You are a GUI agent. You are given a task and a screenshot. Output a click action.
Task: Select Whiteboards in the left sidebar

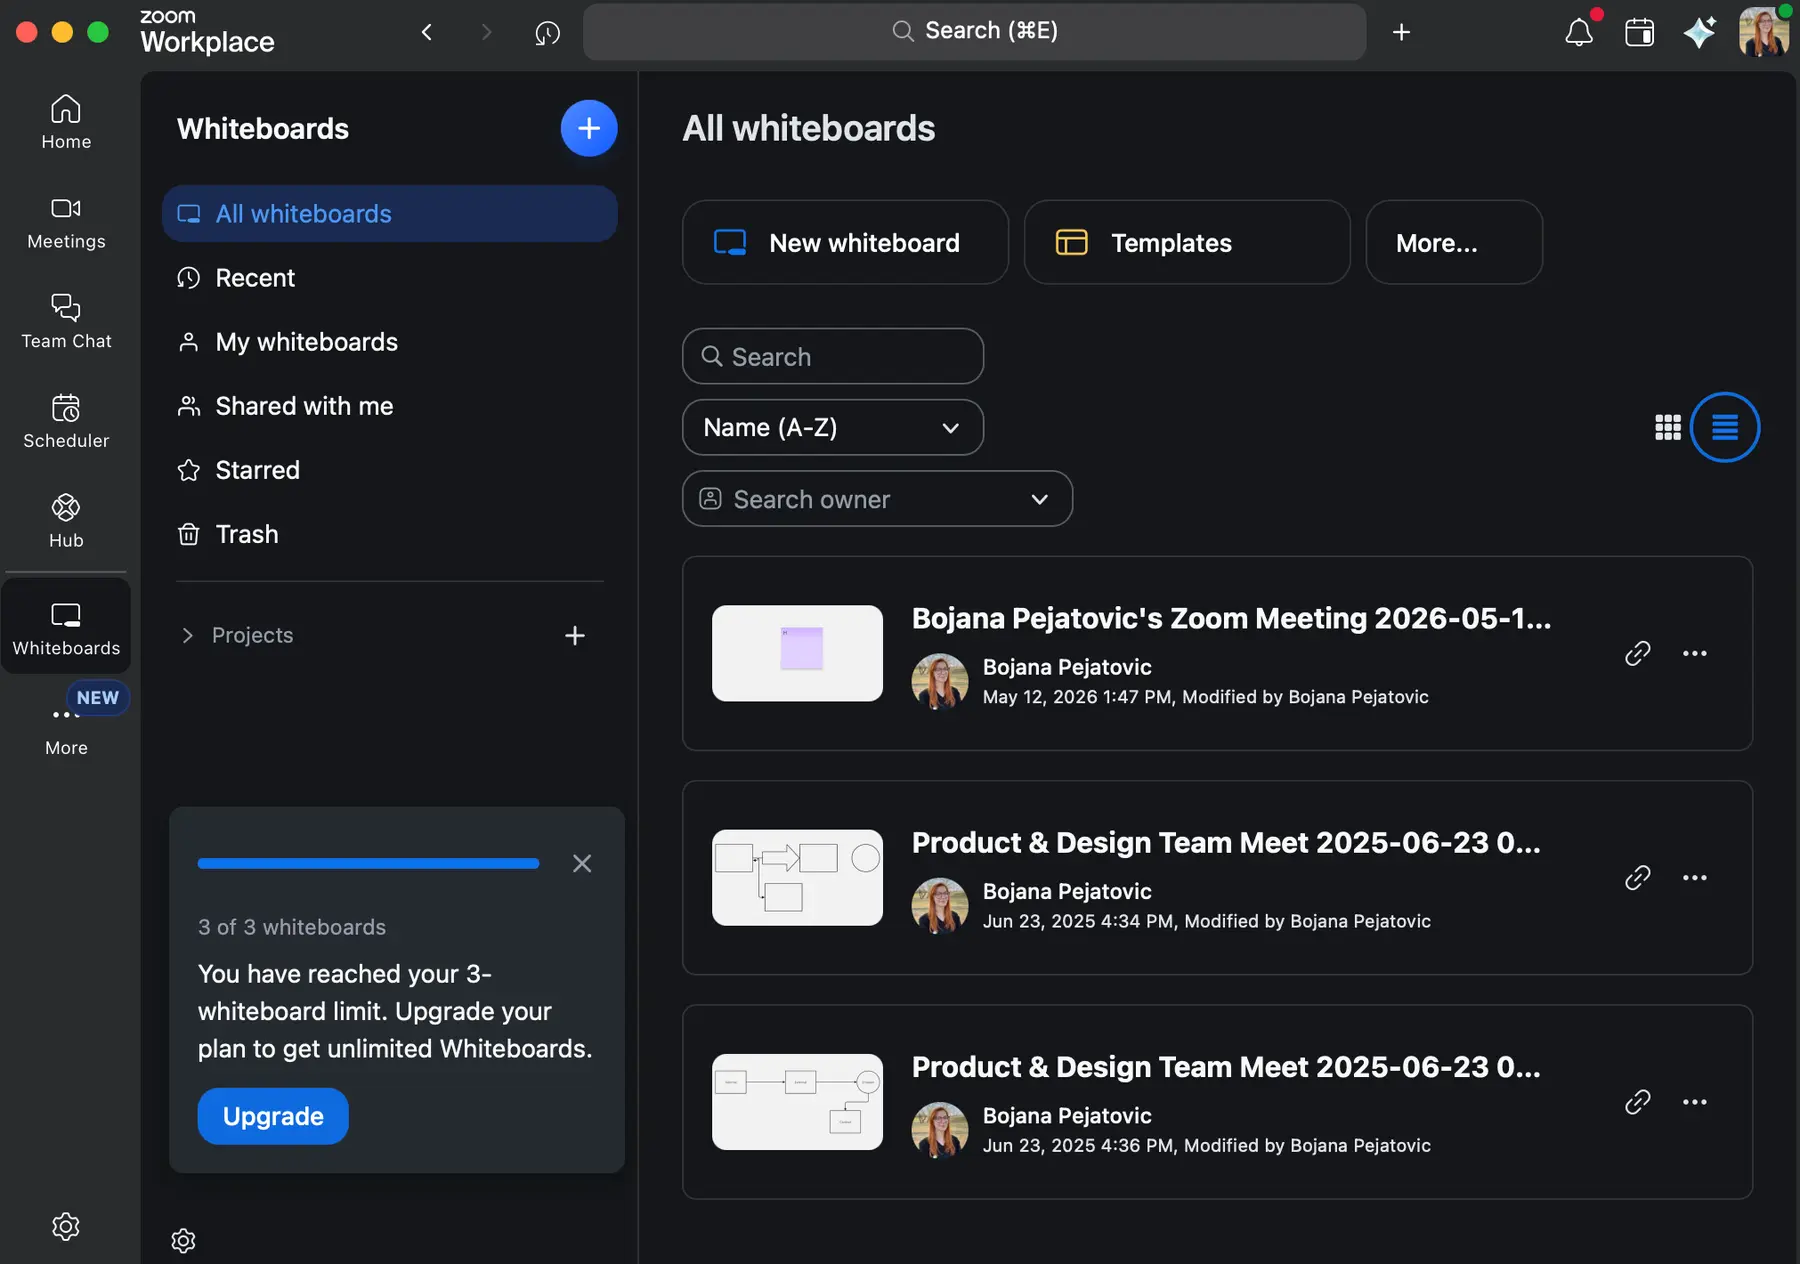[x=66, y=626]
